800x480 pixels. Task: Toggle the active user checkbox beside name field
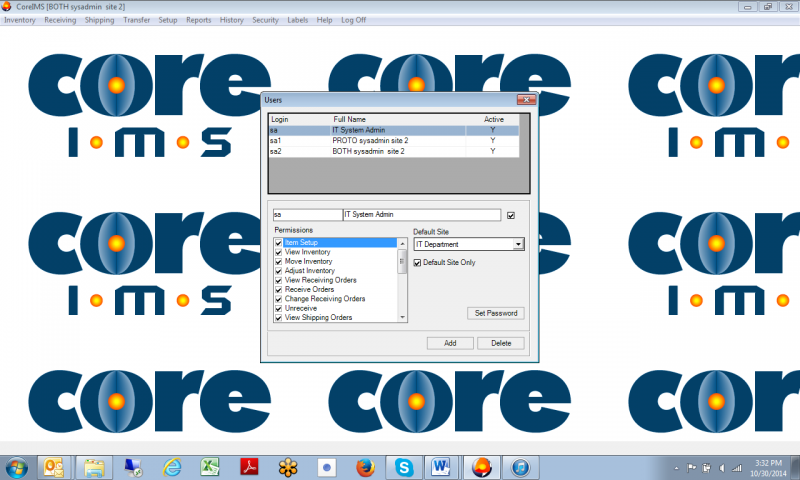coord(511,215)
